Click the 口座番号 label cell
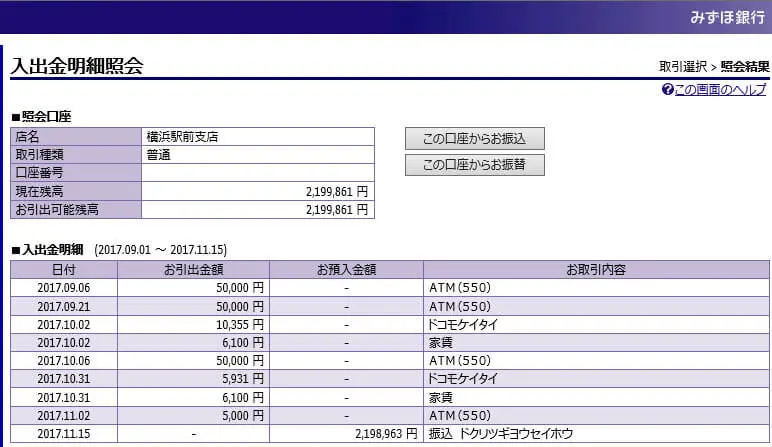 click(x=76, y=173)
